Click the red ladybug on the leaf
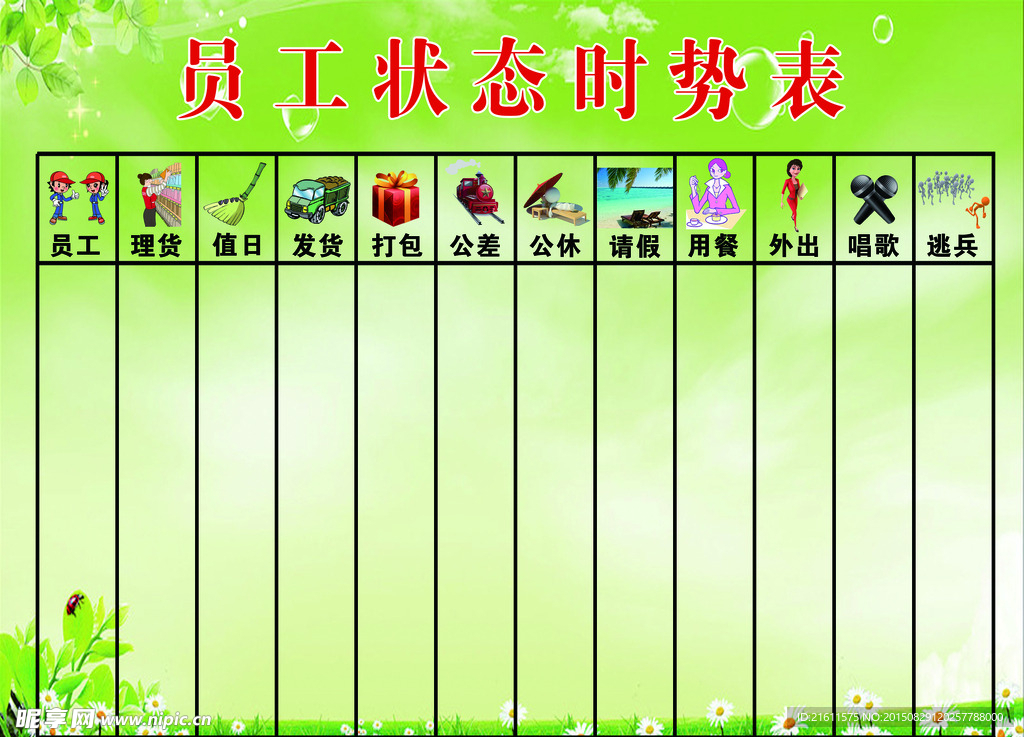The width and height of the screenshot is (1024, 737). 73,602
